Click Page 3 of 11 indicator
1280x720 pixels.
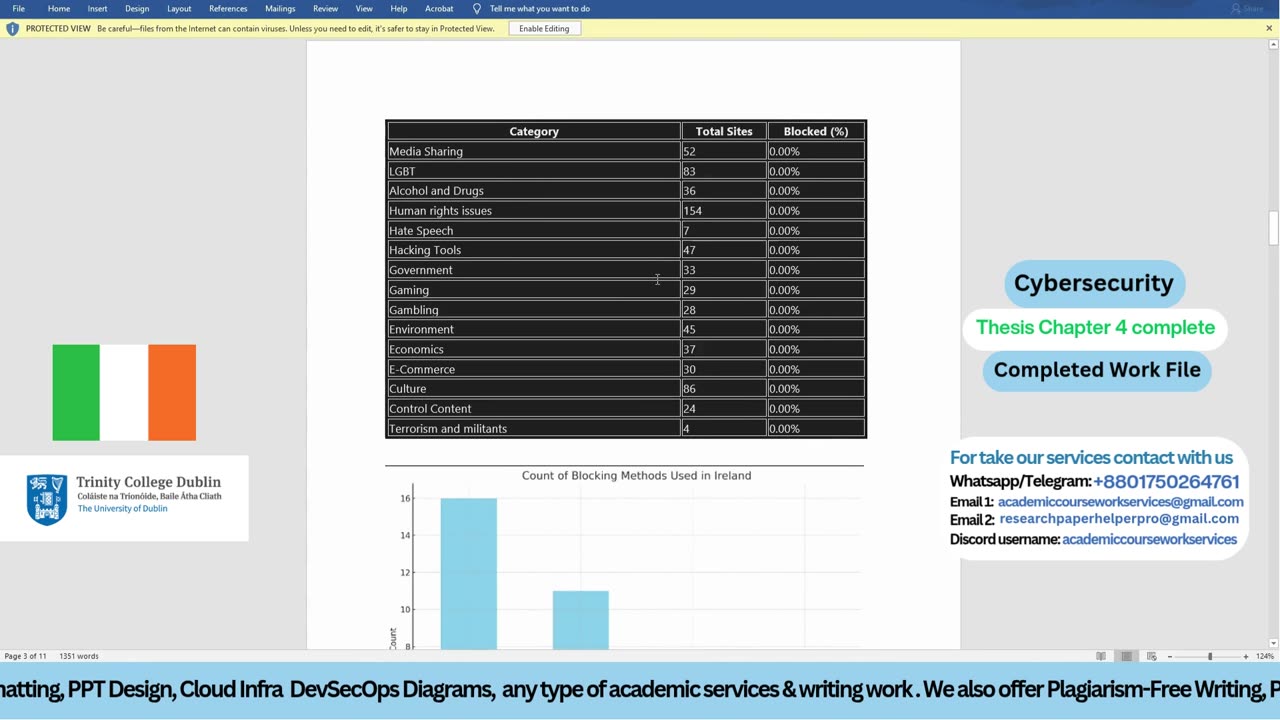[26, 656]
